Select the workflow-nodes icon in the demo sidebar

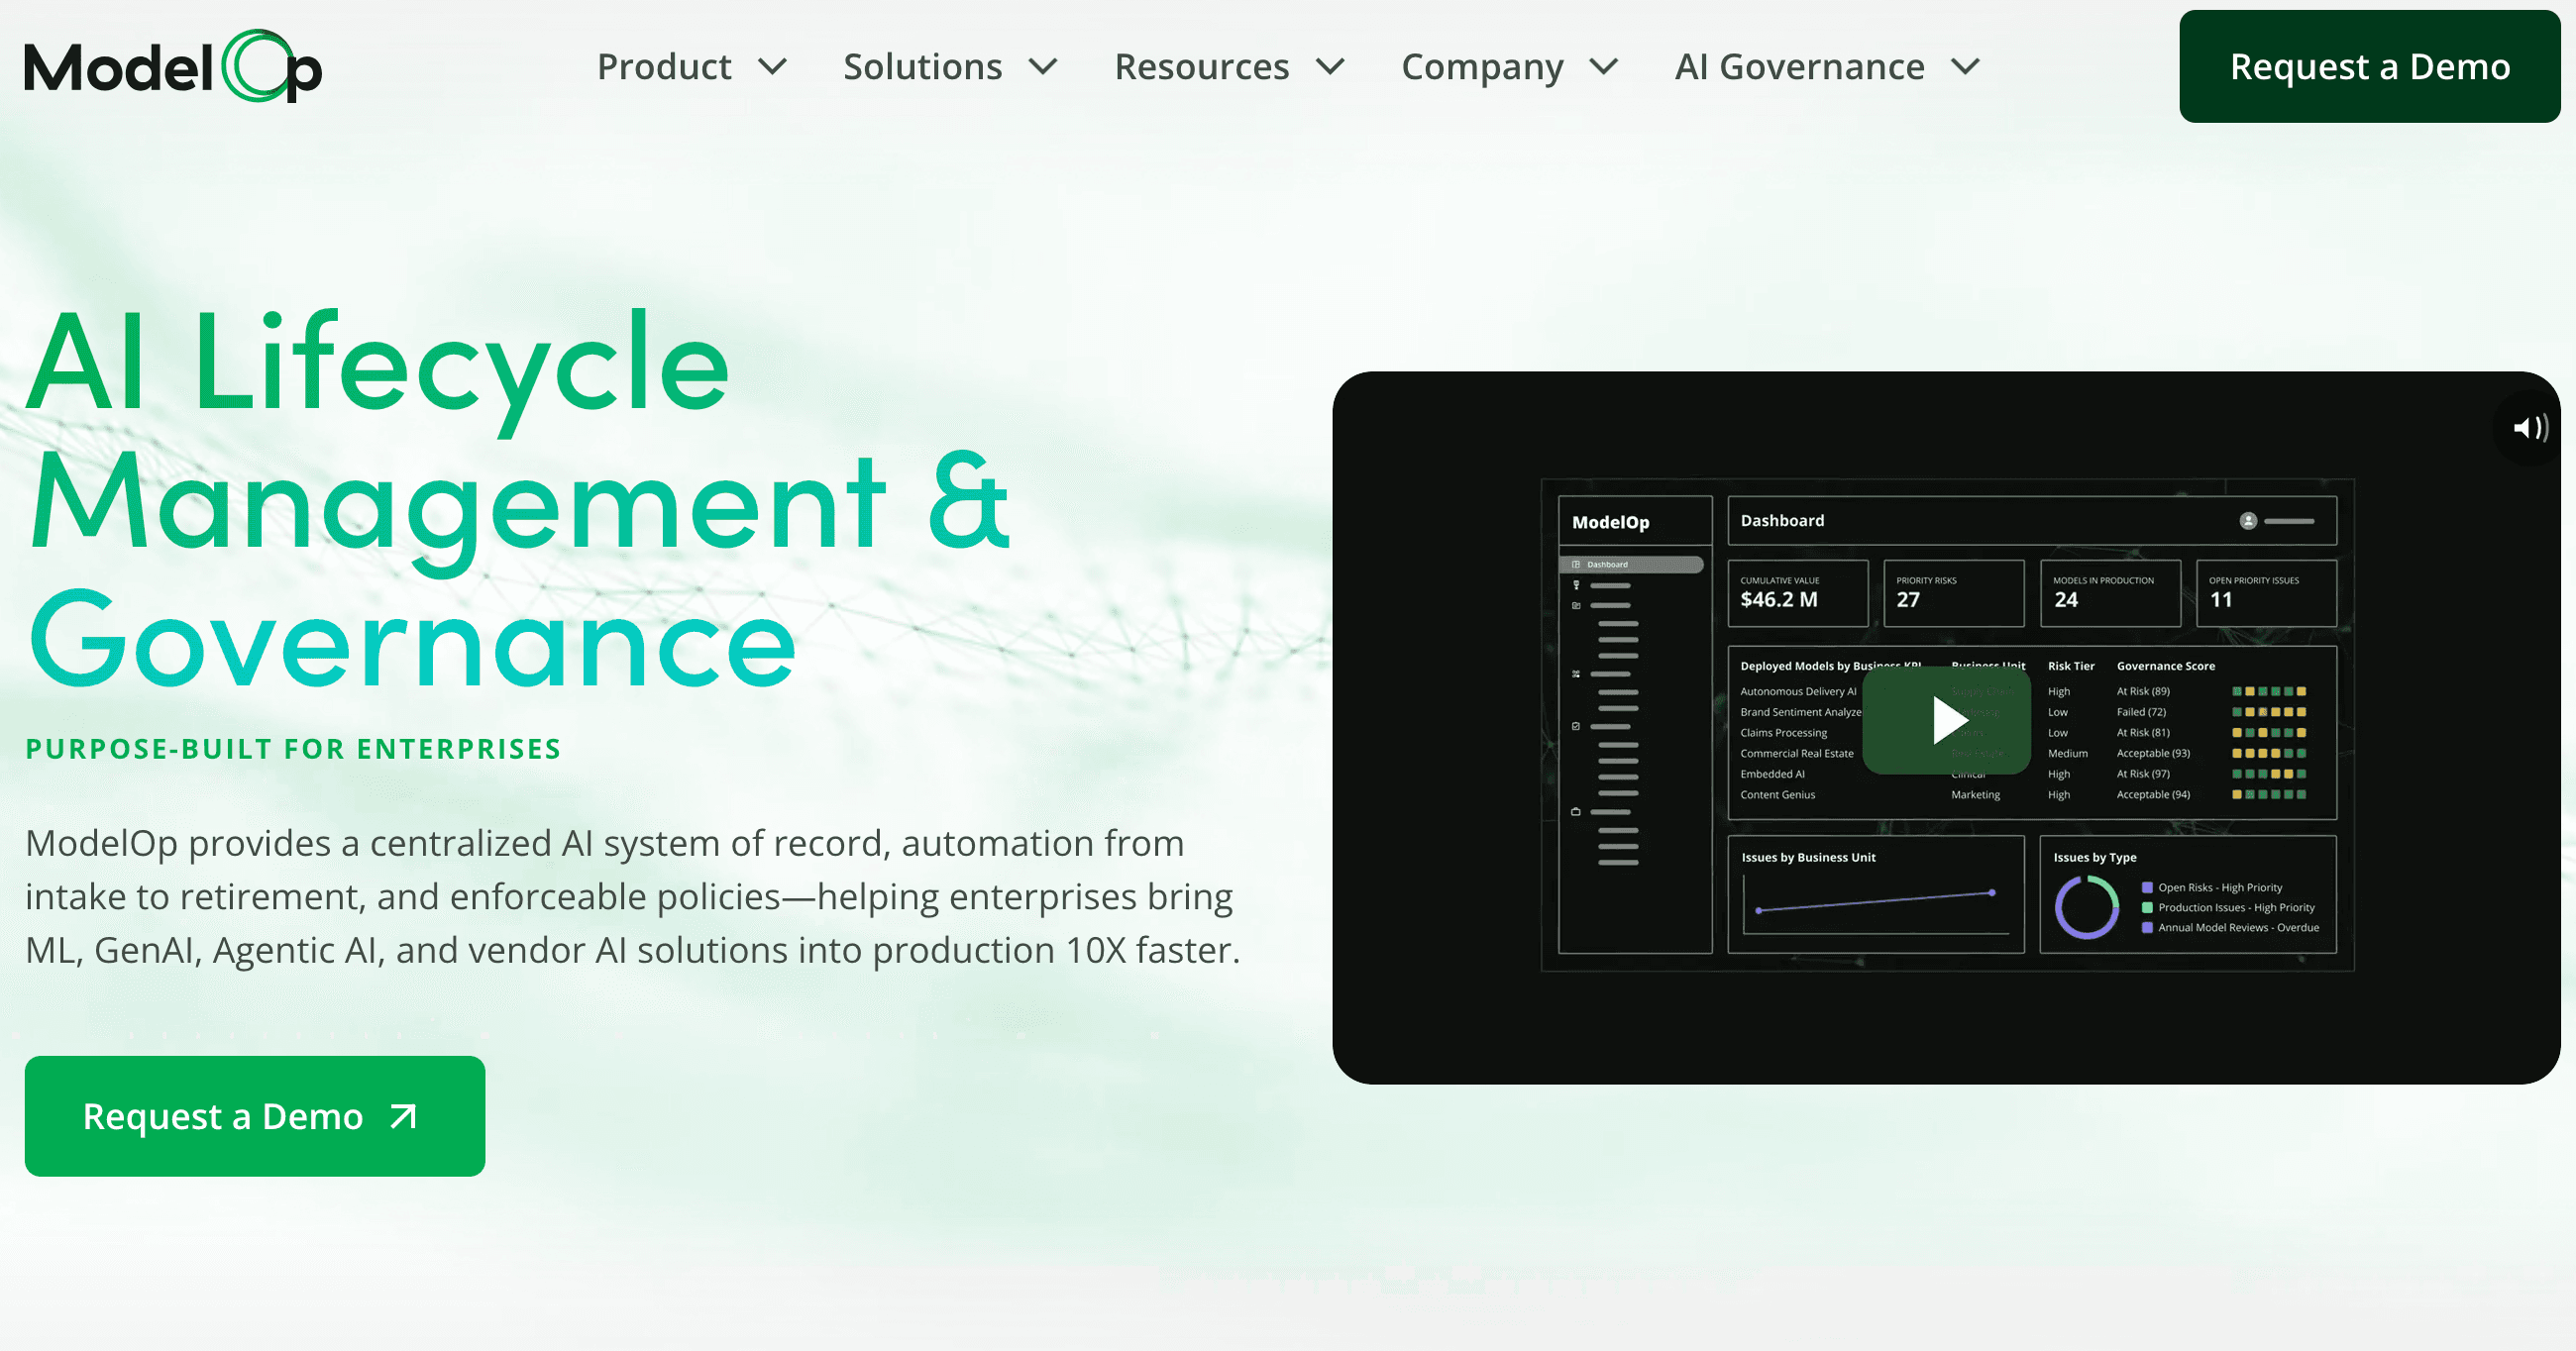coord(1577,674)
